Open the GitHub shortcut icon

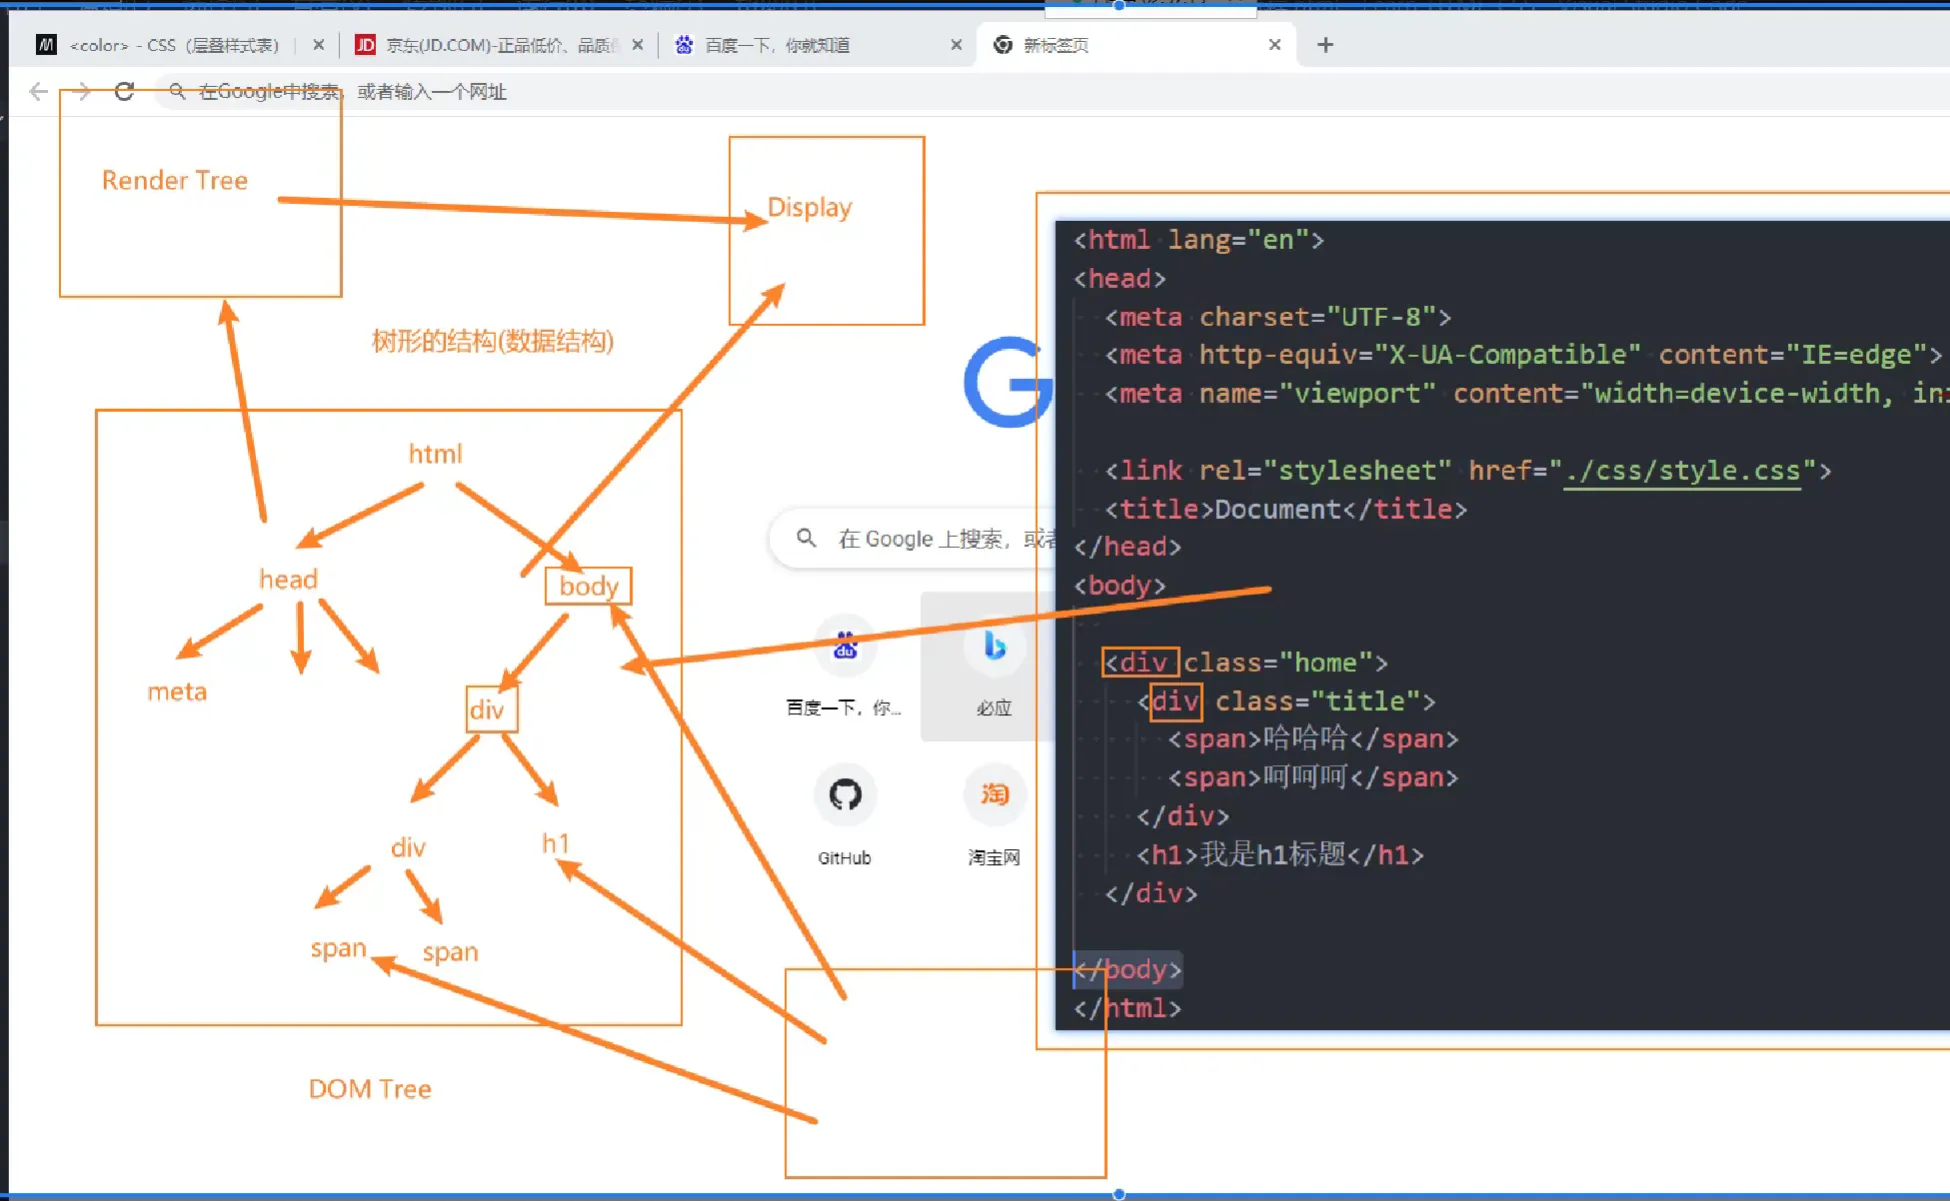845,795
